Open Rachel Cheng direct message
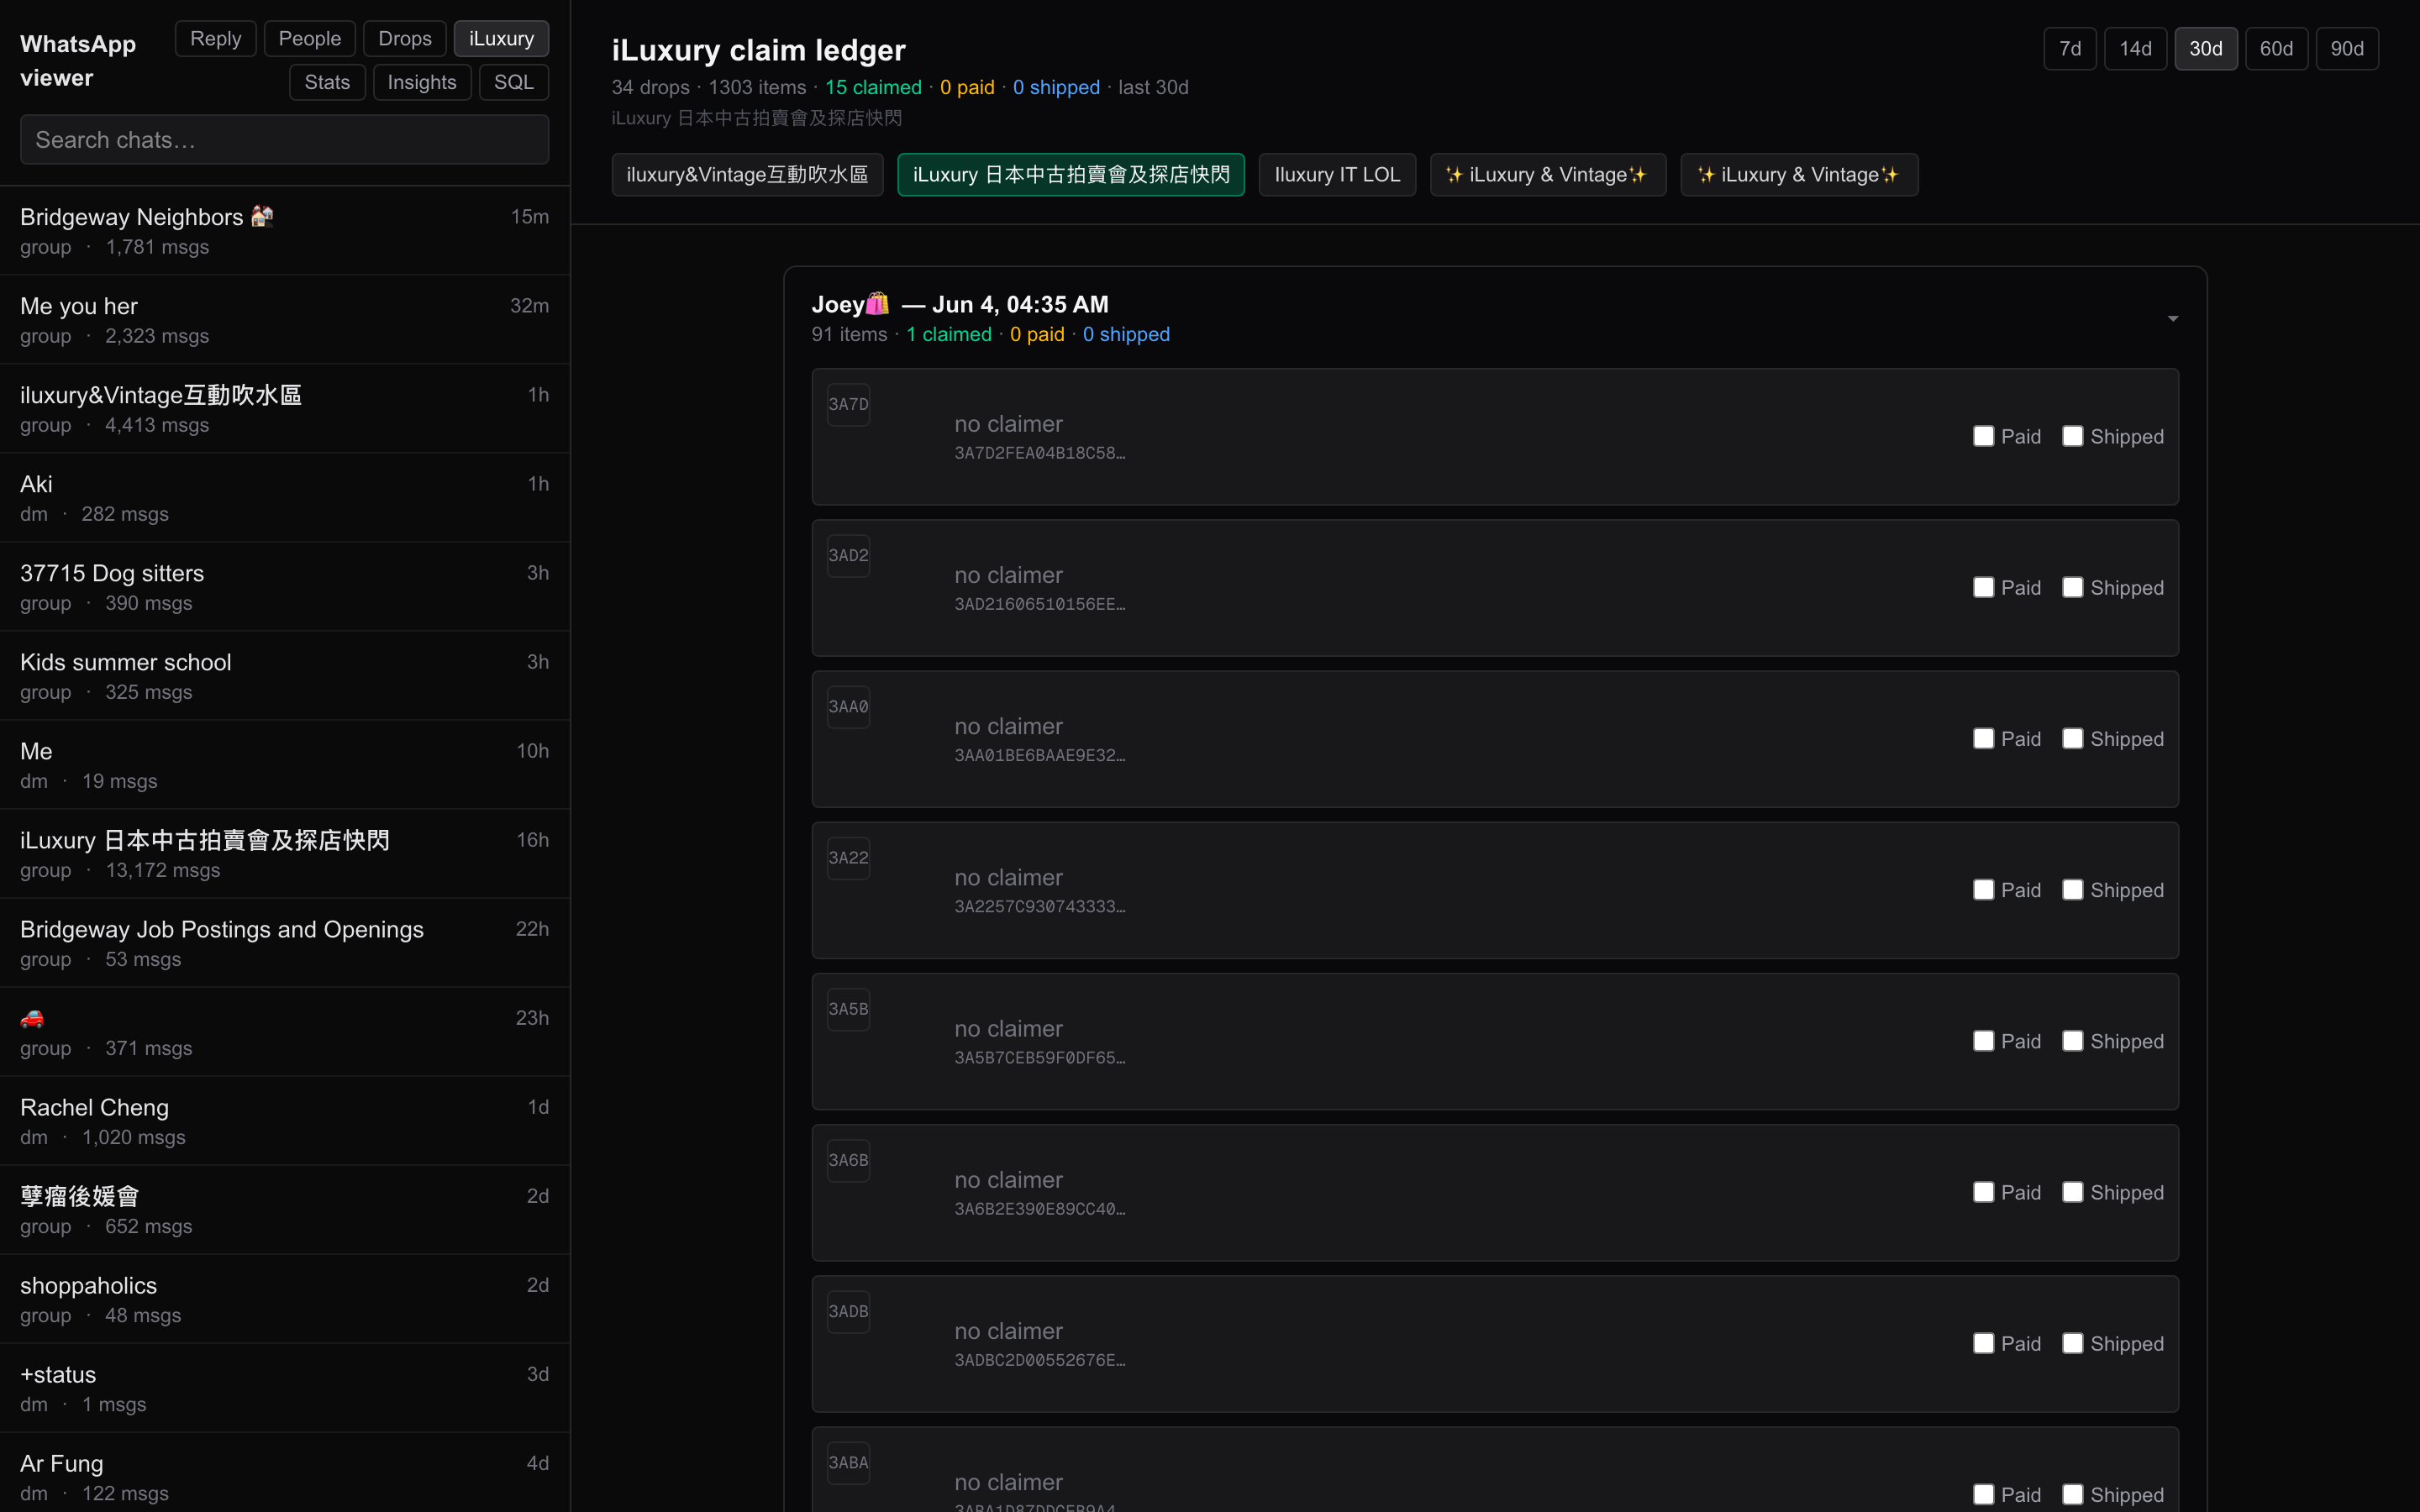Screen dimensions: 2420x1512 coord(285,1121)
